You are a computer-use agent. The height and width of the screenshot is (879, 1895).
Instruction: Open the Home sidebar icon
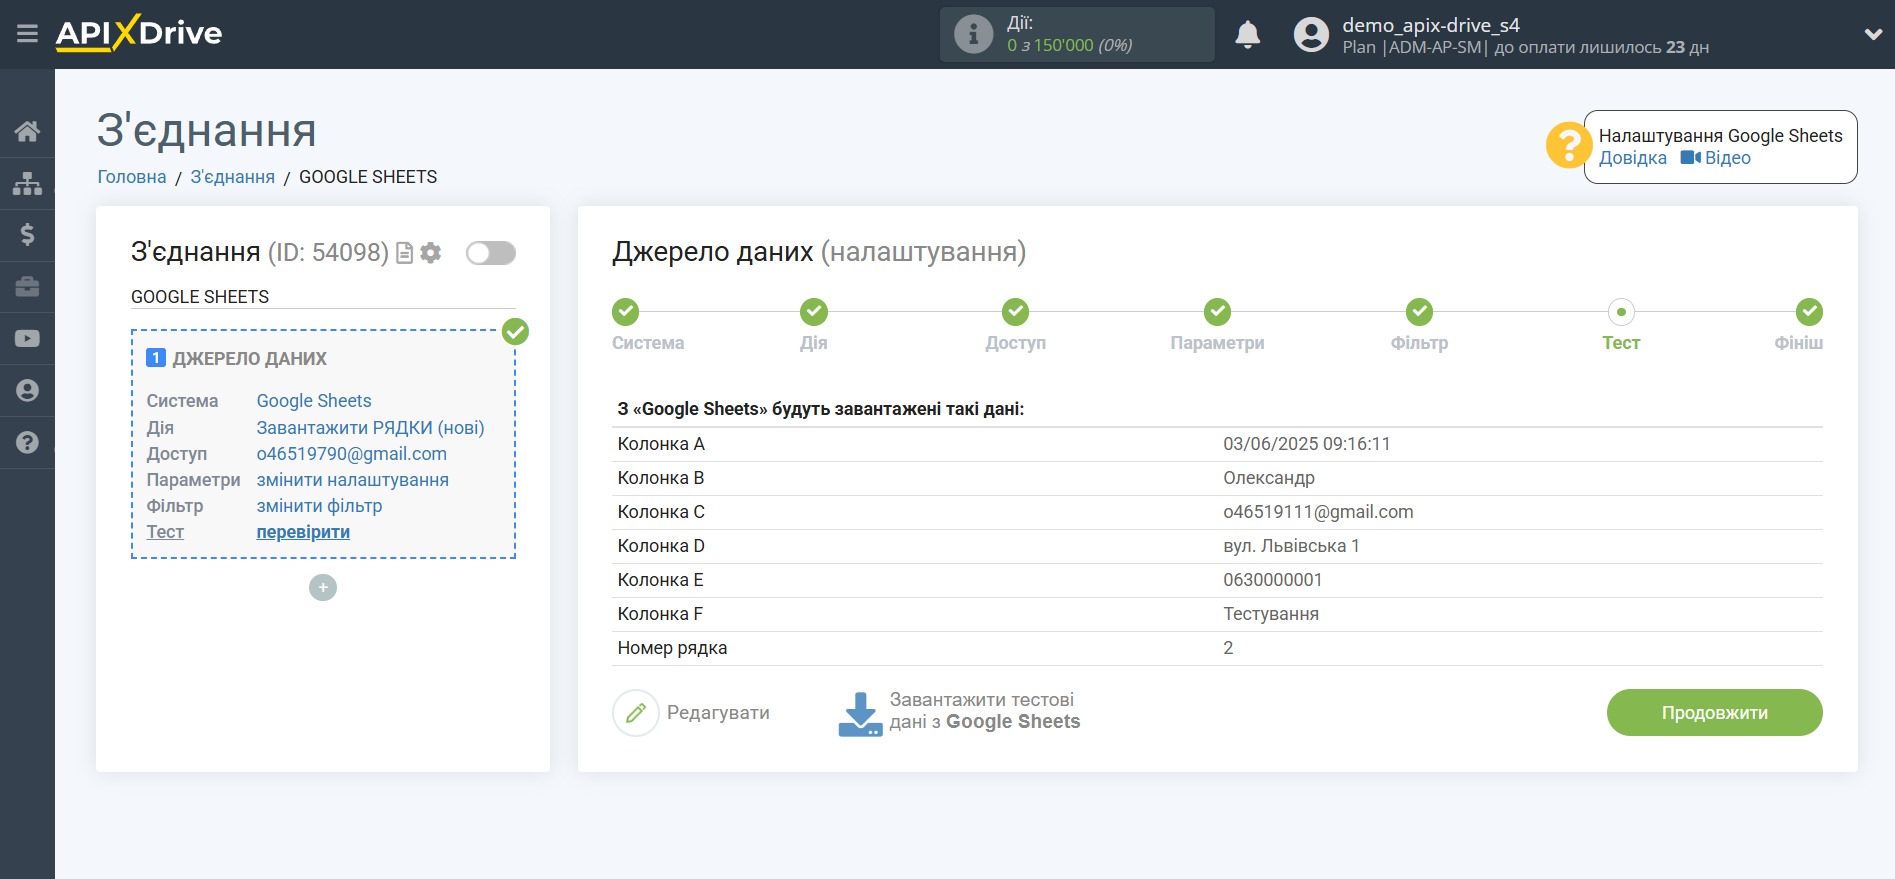pyautogui.click(x=27, y=131)
